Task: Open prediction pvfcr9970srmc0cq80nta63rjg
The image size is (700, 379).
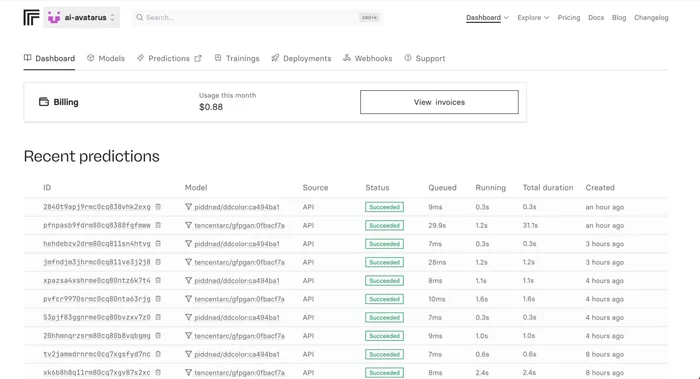Action: point(96,299)
